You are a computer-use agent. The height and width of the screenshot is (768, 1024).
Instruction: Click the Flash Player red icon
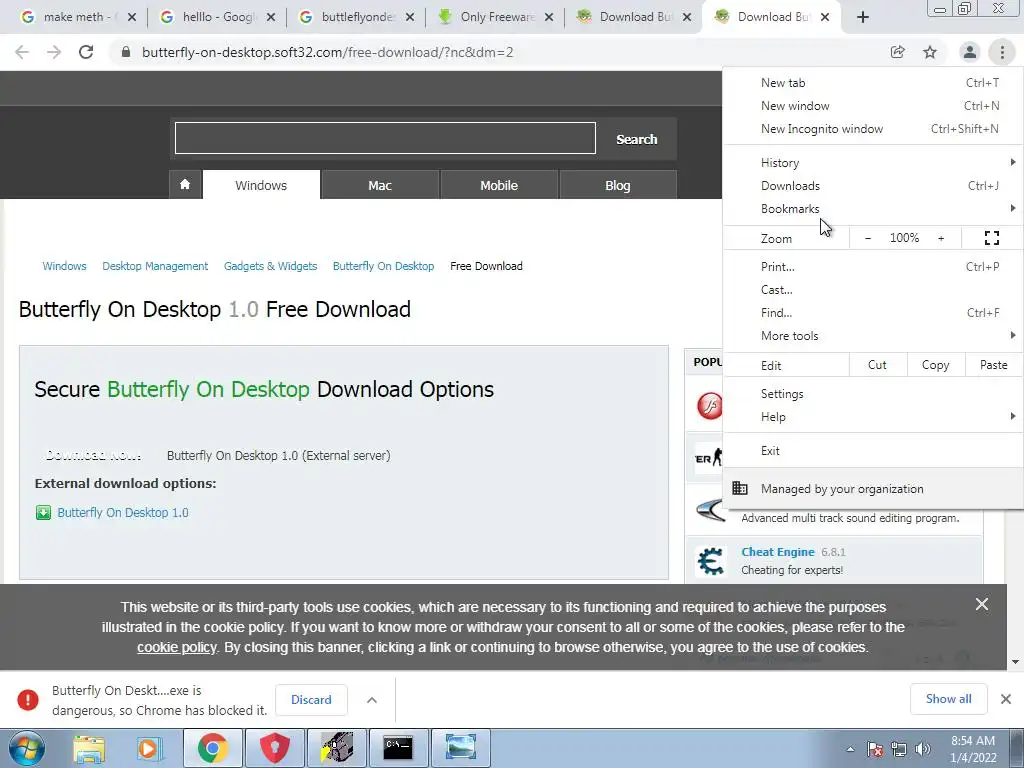pos(711,406)
